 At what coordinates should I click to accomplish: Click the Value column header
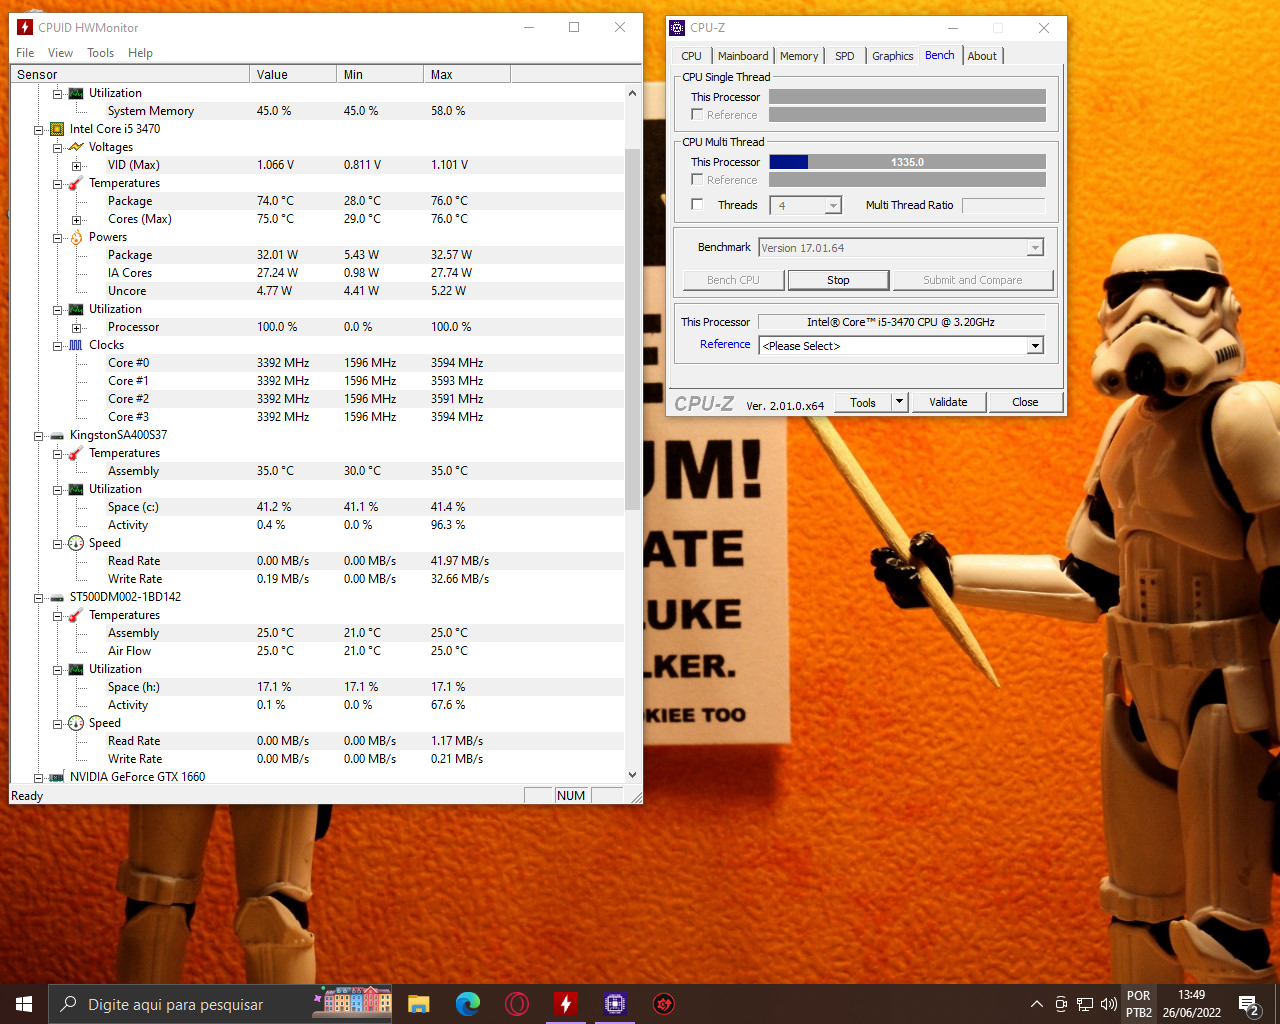click(x=293, y=74)
